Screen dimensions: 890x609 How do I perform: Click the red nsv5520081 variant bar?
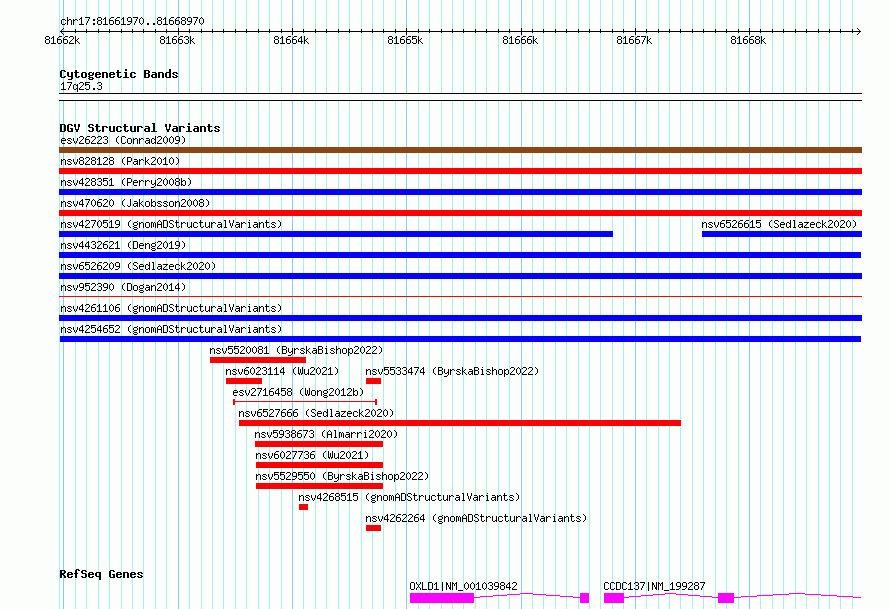pyautogui.click(x=258, y=360)
